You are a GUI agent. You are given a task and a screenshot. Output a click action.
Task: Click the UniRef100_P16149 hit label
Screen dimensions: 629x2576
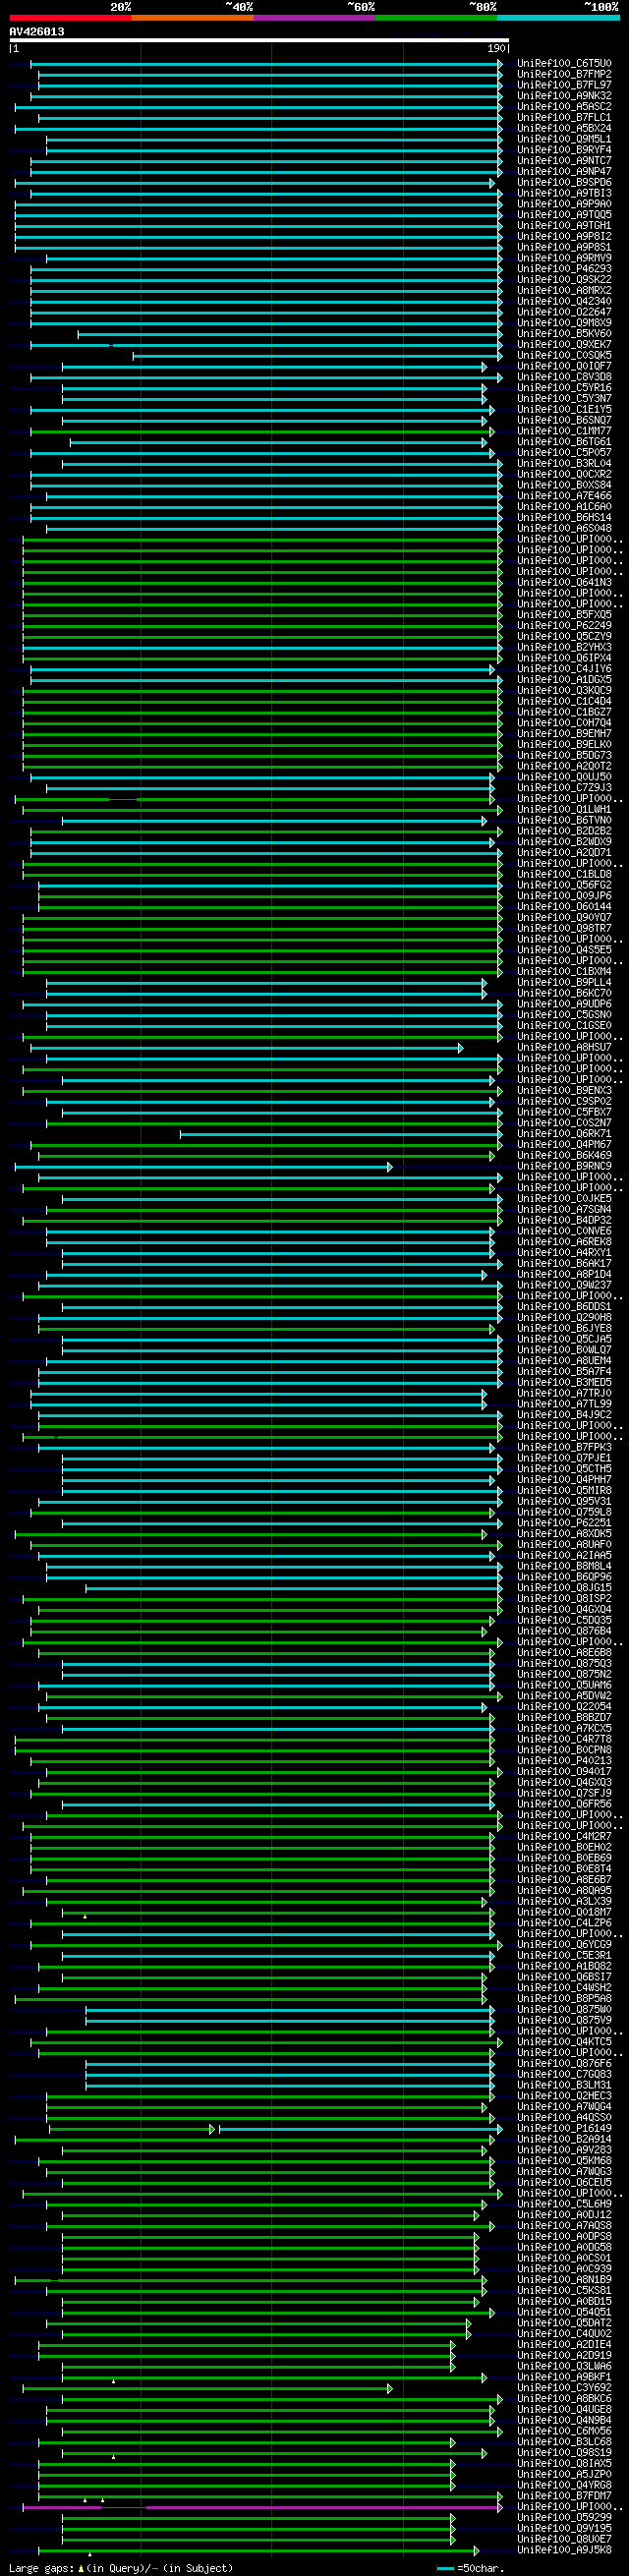(564, 2128)
